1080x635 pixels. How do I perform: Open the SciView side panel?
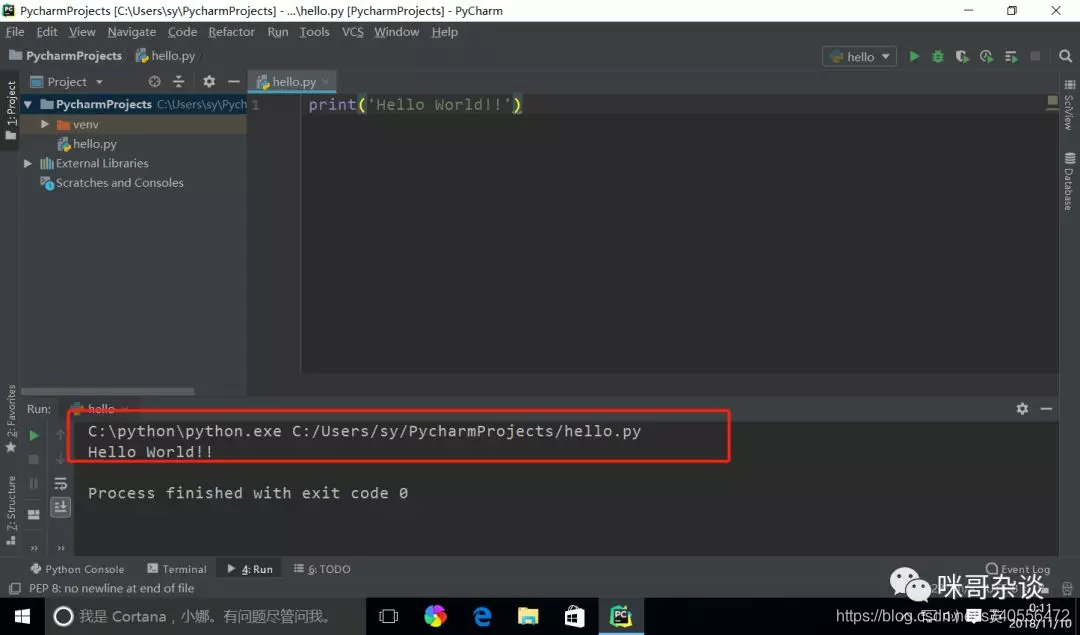1069,105
